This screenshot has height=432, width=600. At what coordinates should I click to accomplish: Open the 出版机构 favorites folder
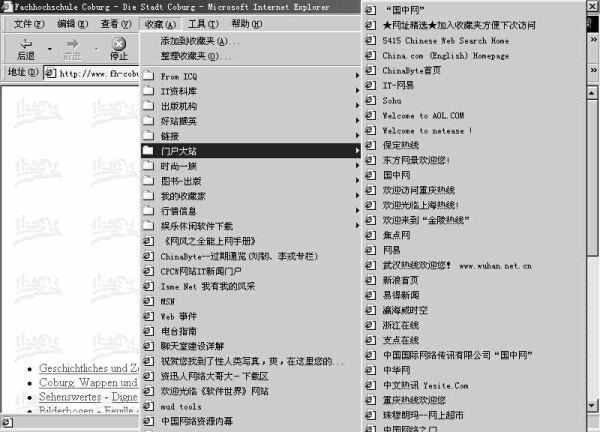[x=251, y=106]
